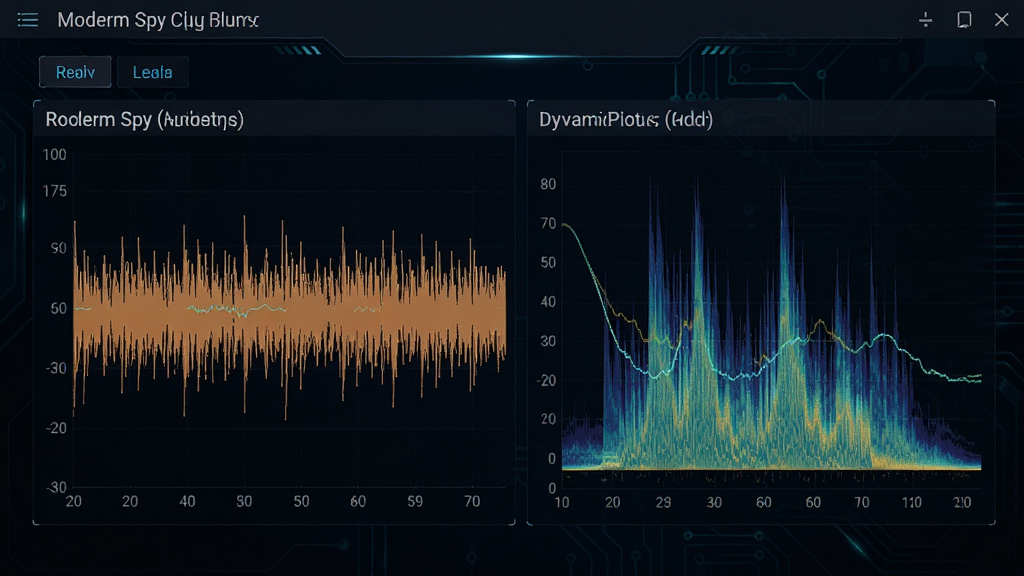Screen dimensions: 1024x576
Task: Open the hamburger menu icon
Action: pos(27,20)
